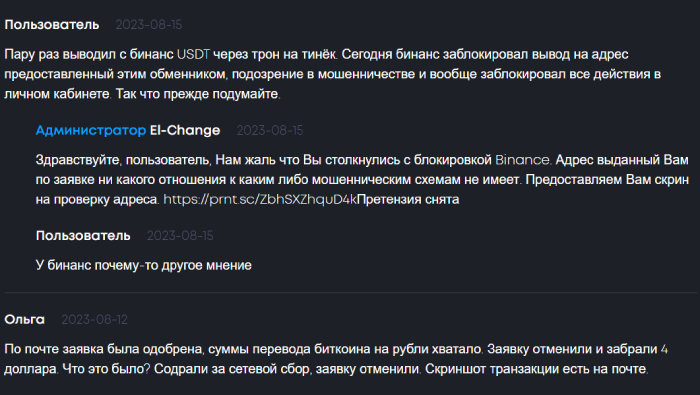The height and width of the screenshot is (395, 700).
Task: Click the date beside Администратор El-Change
Action: [x=270, y=130]
